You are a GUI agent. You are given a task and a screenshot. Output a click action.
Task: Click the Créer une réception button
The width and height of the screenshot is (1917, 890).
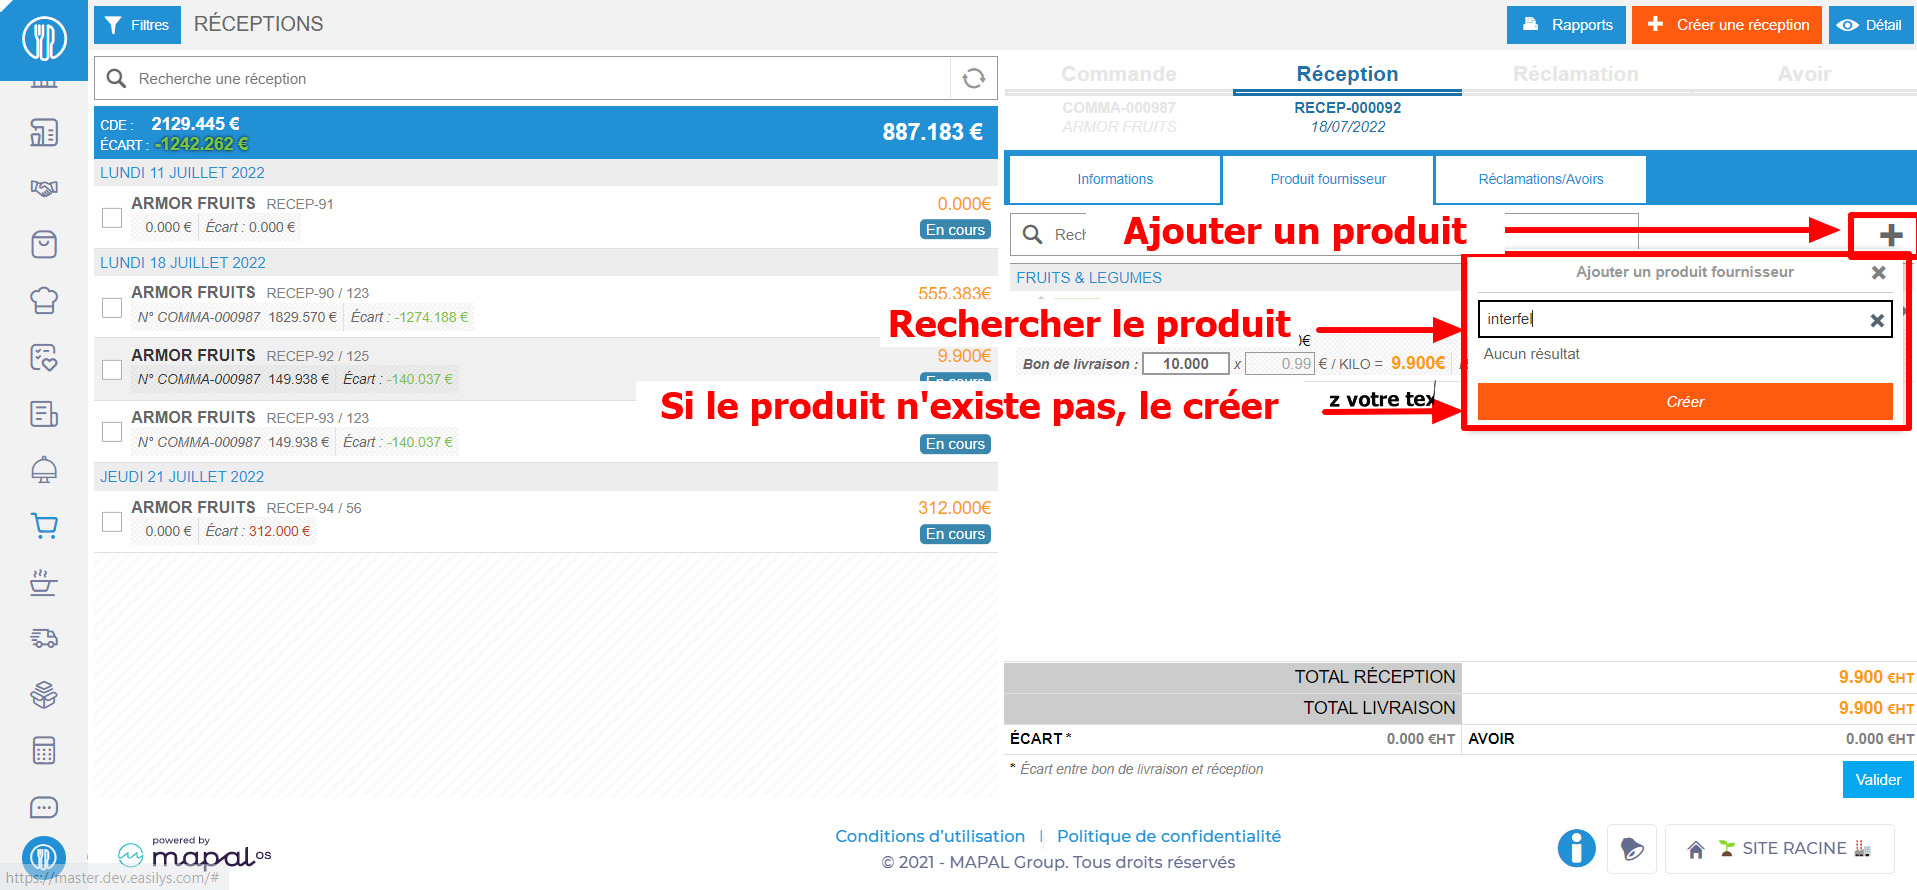1727,25
